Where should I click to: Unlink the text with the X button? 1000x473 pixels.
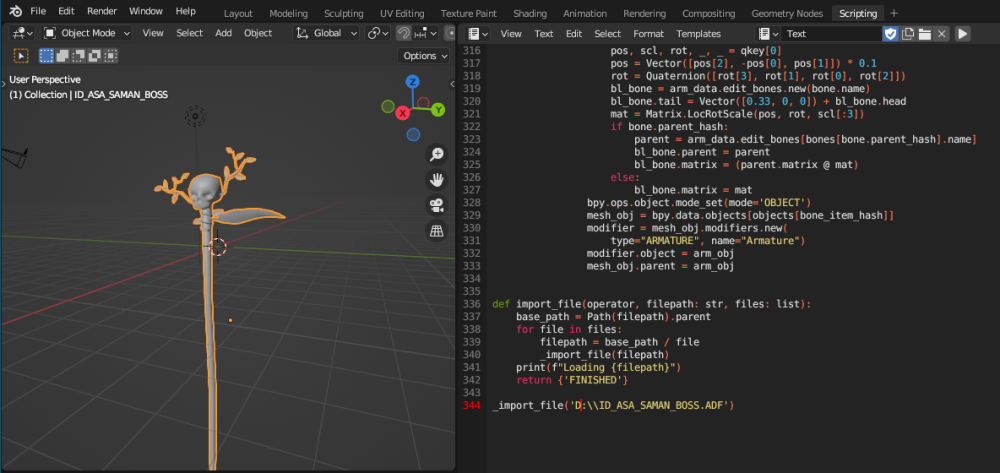[x=940, y=34]
